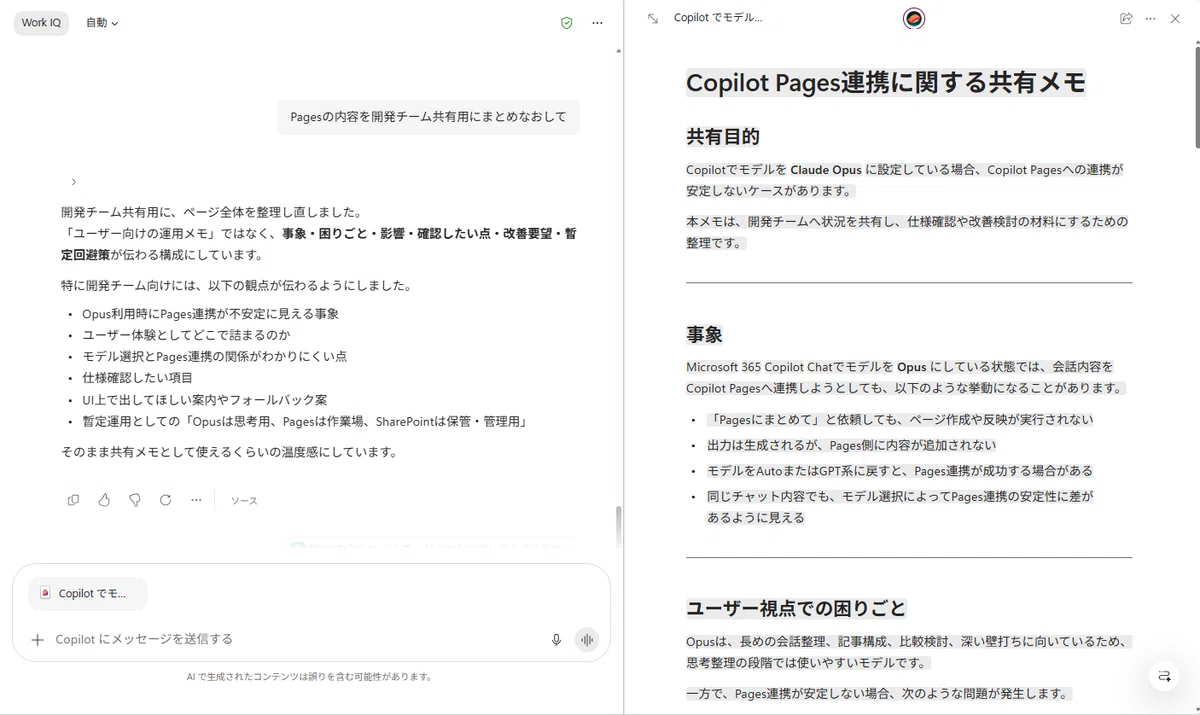Click the plus add content icon
The height and width of the screenshot is (715, 1200).
tap(37, 640)
